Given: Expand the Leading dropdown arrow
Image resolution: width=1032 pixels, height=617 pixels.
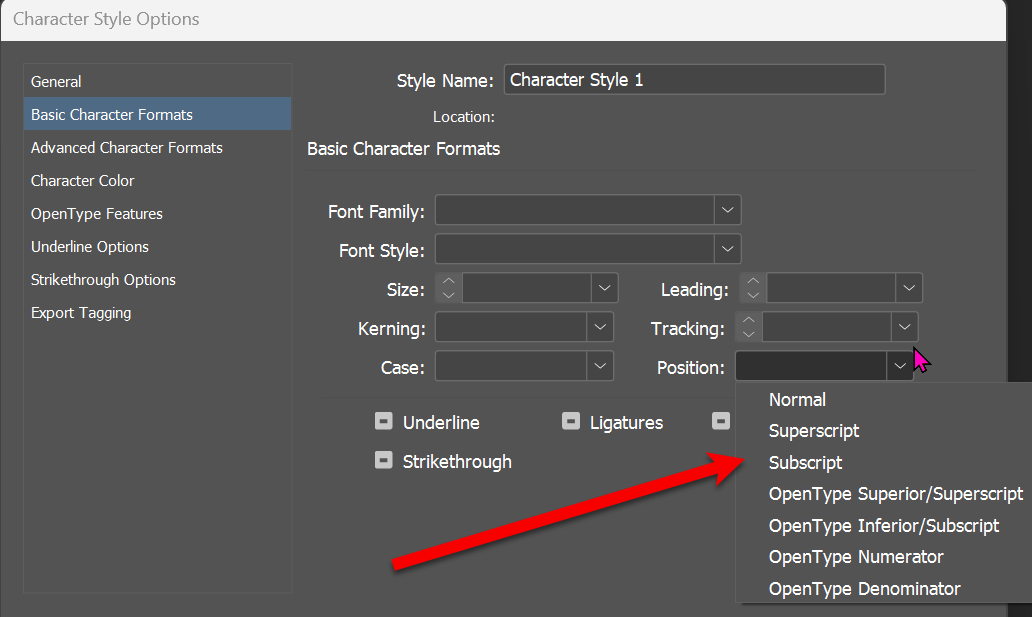Looking at the screenshot, I should (x=908, y=289).
